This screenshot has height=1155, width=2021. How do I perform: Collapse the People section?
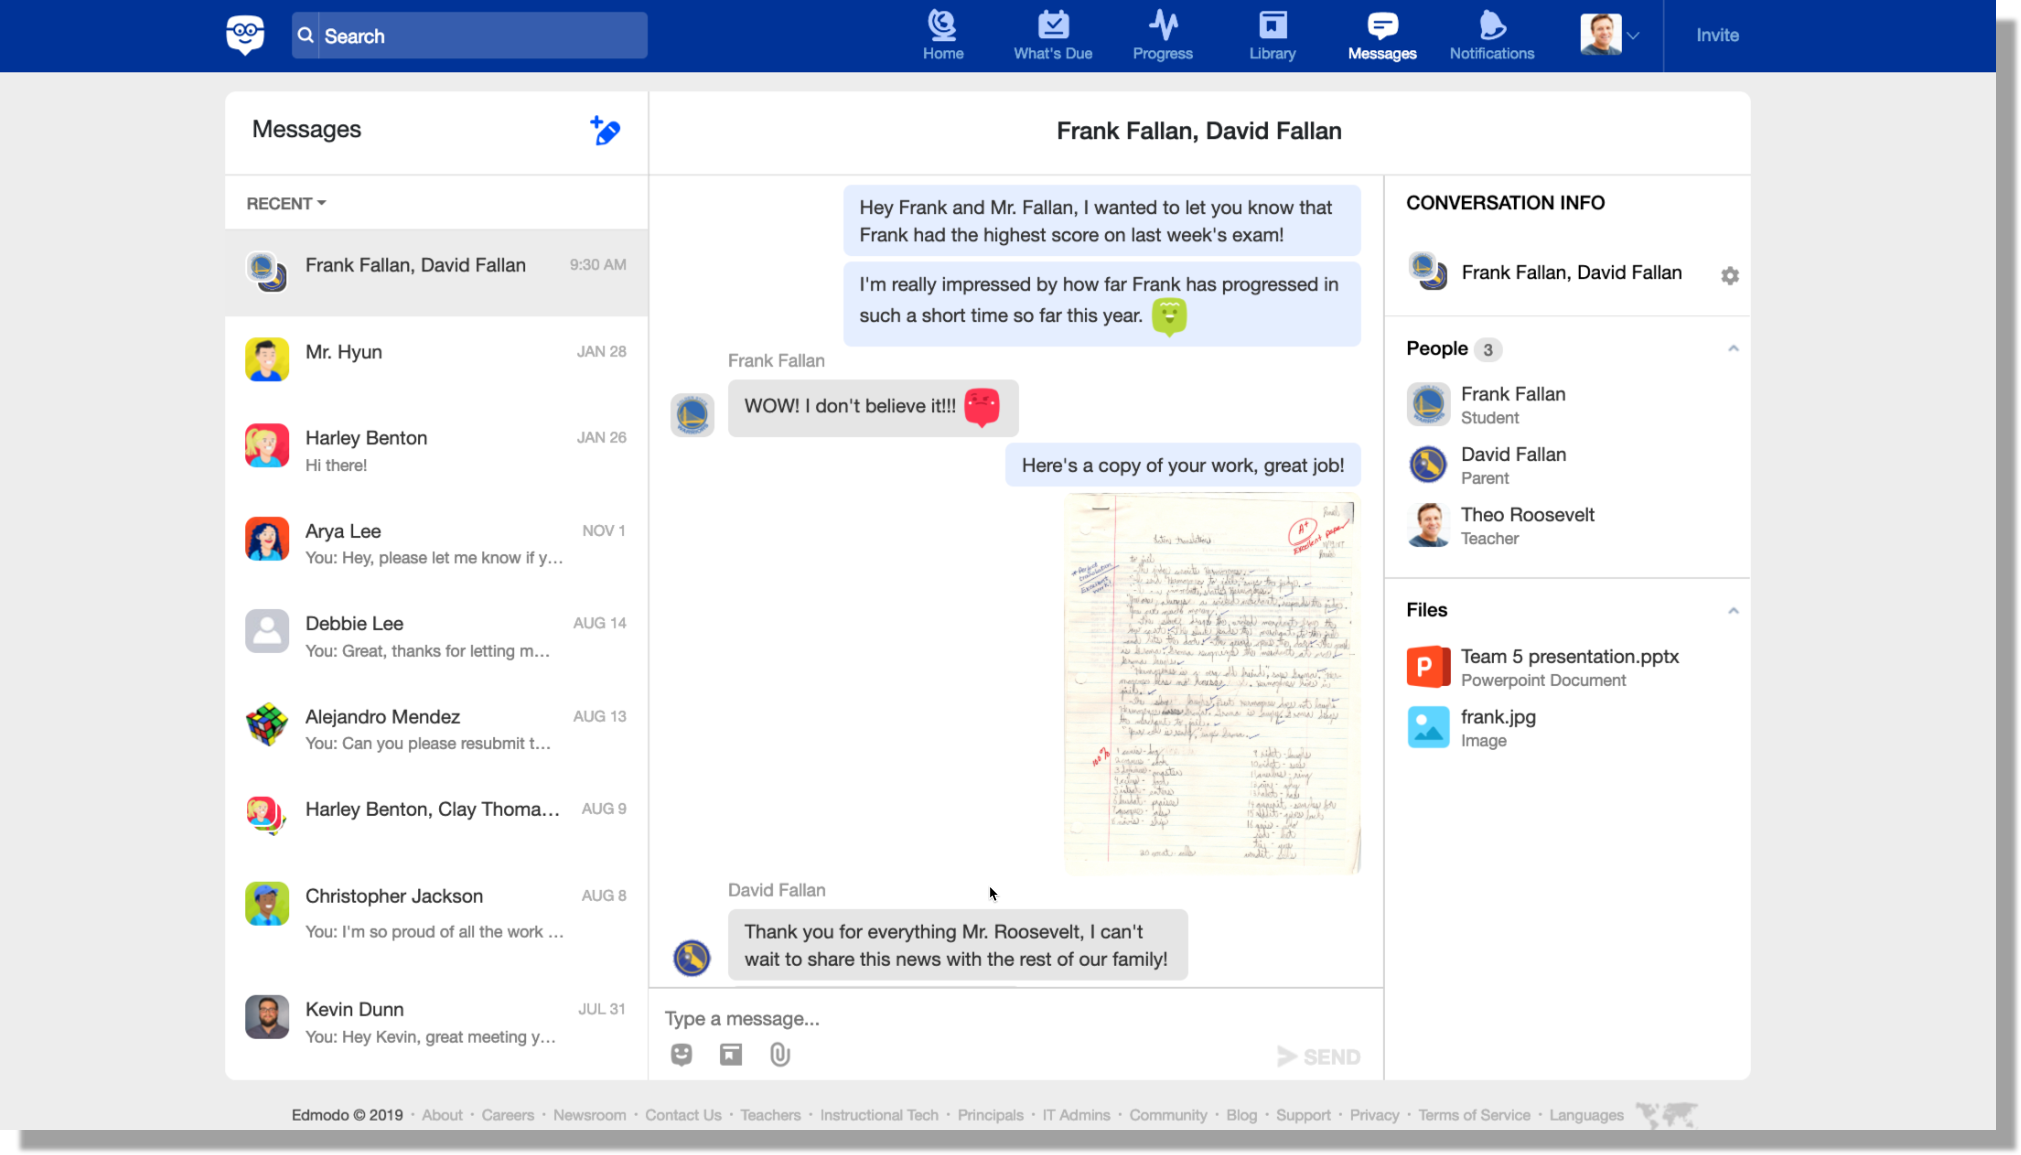pyautogui.click(x=1733, y=348)
